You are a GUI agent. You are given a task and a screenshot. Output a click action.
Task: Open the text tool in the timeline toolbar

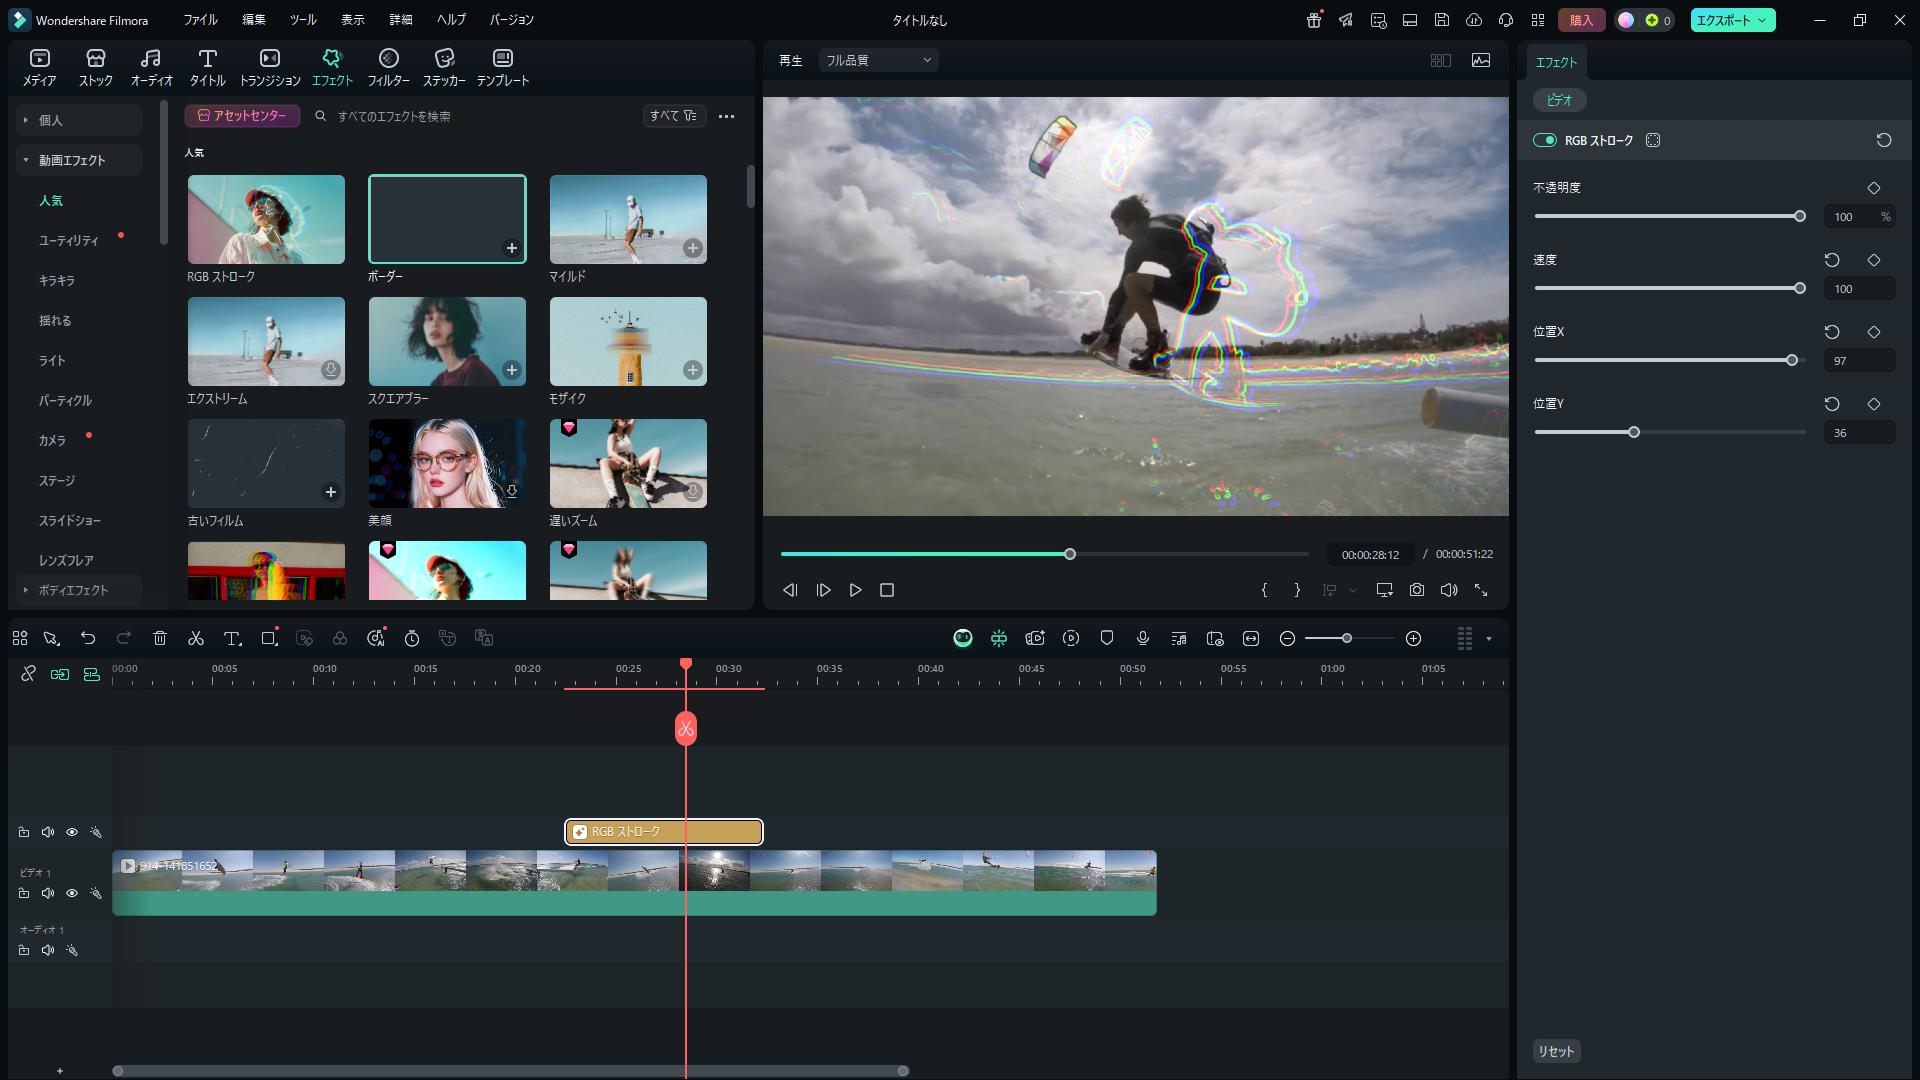(232, 638)
